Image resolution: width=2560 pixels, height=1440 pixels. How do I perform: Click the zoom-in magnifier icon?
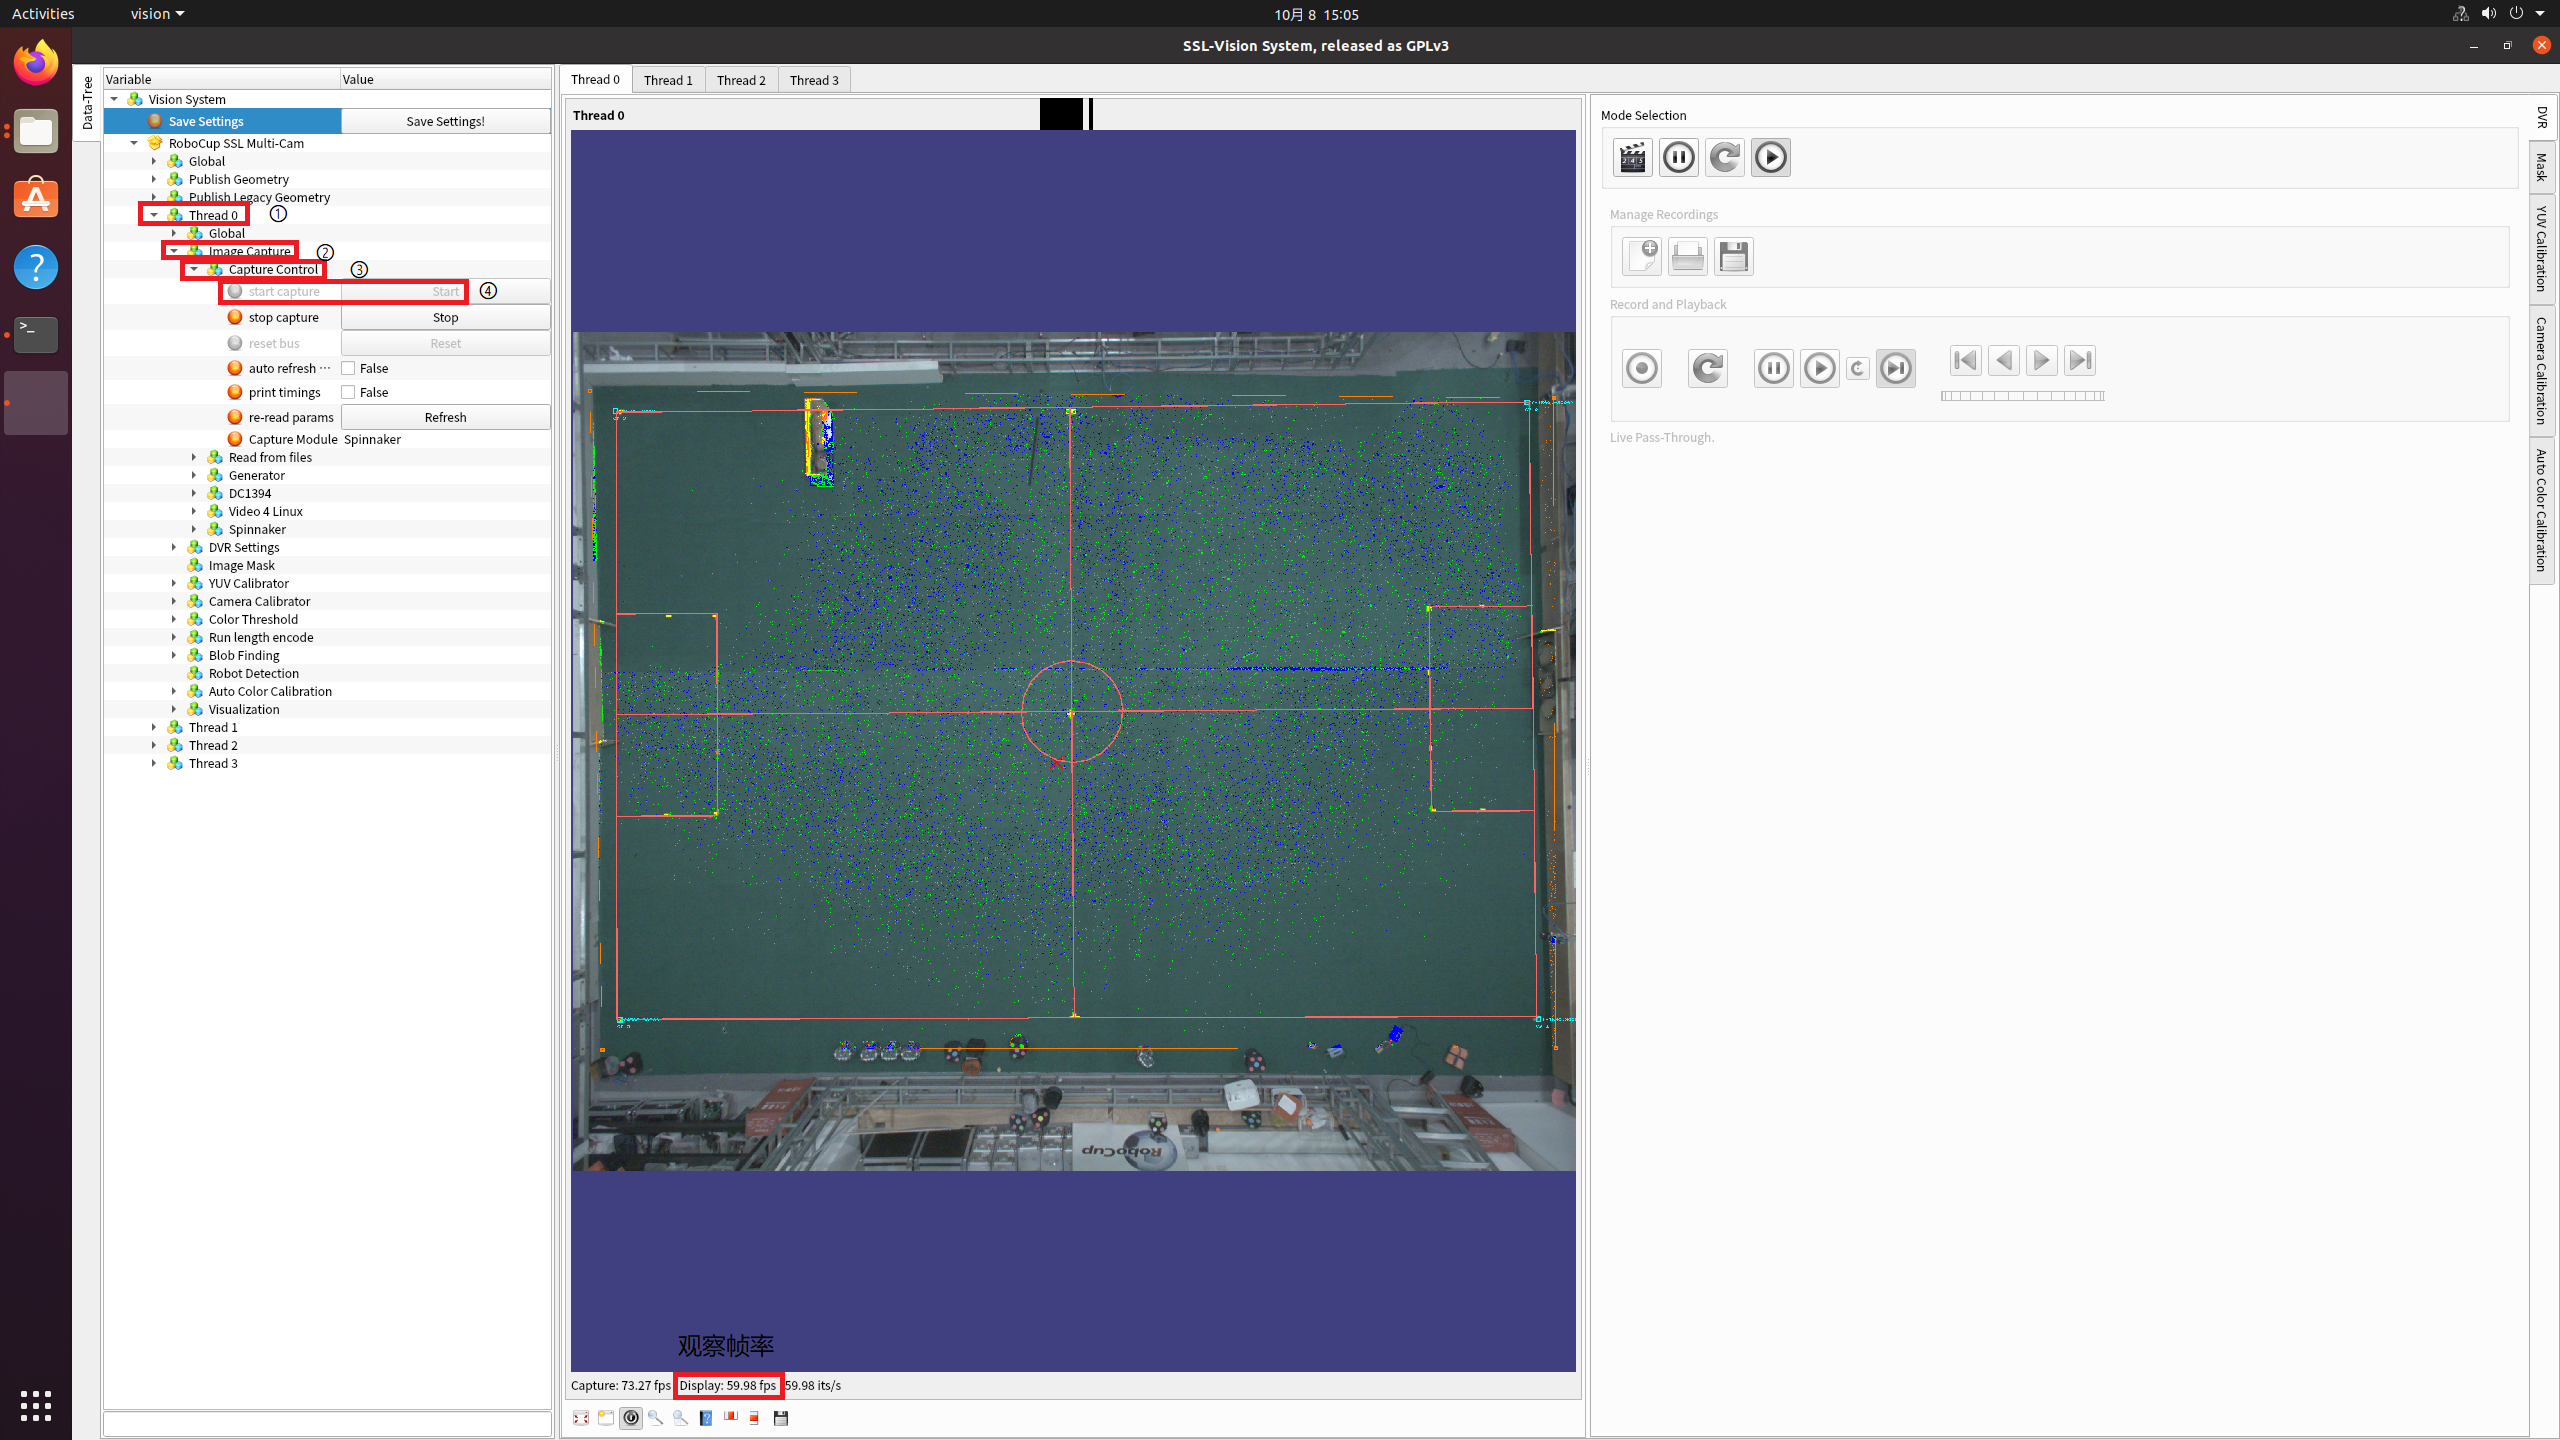coord(655,1418)
